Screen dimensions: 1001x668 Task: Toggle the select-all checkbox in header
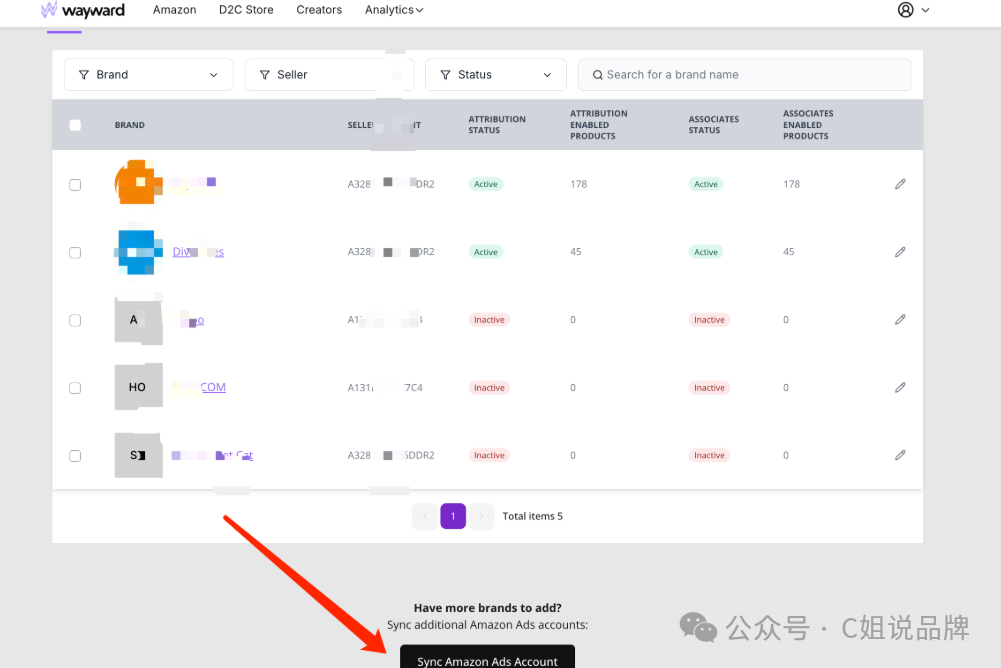click(x=75, y=125)
